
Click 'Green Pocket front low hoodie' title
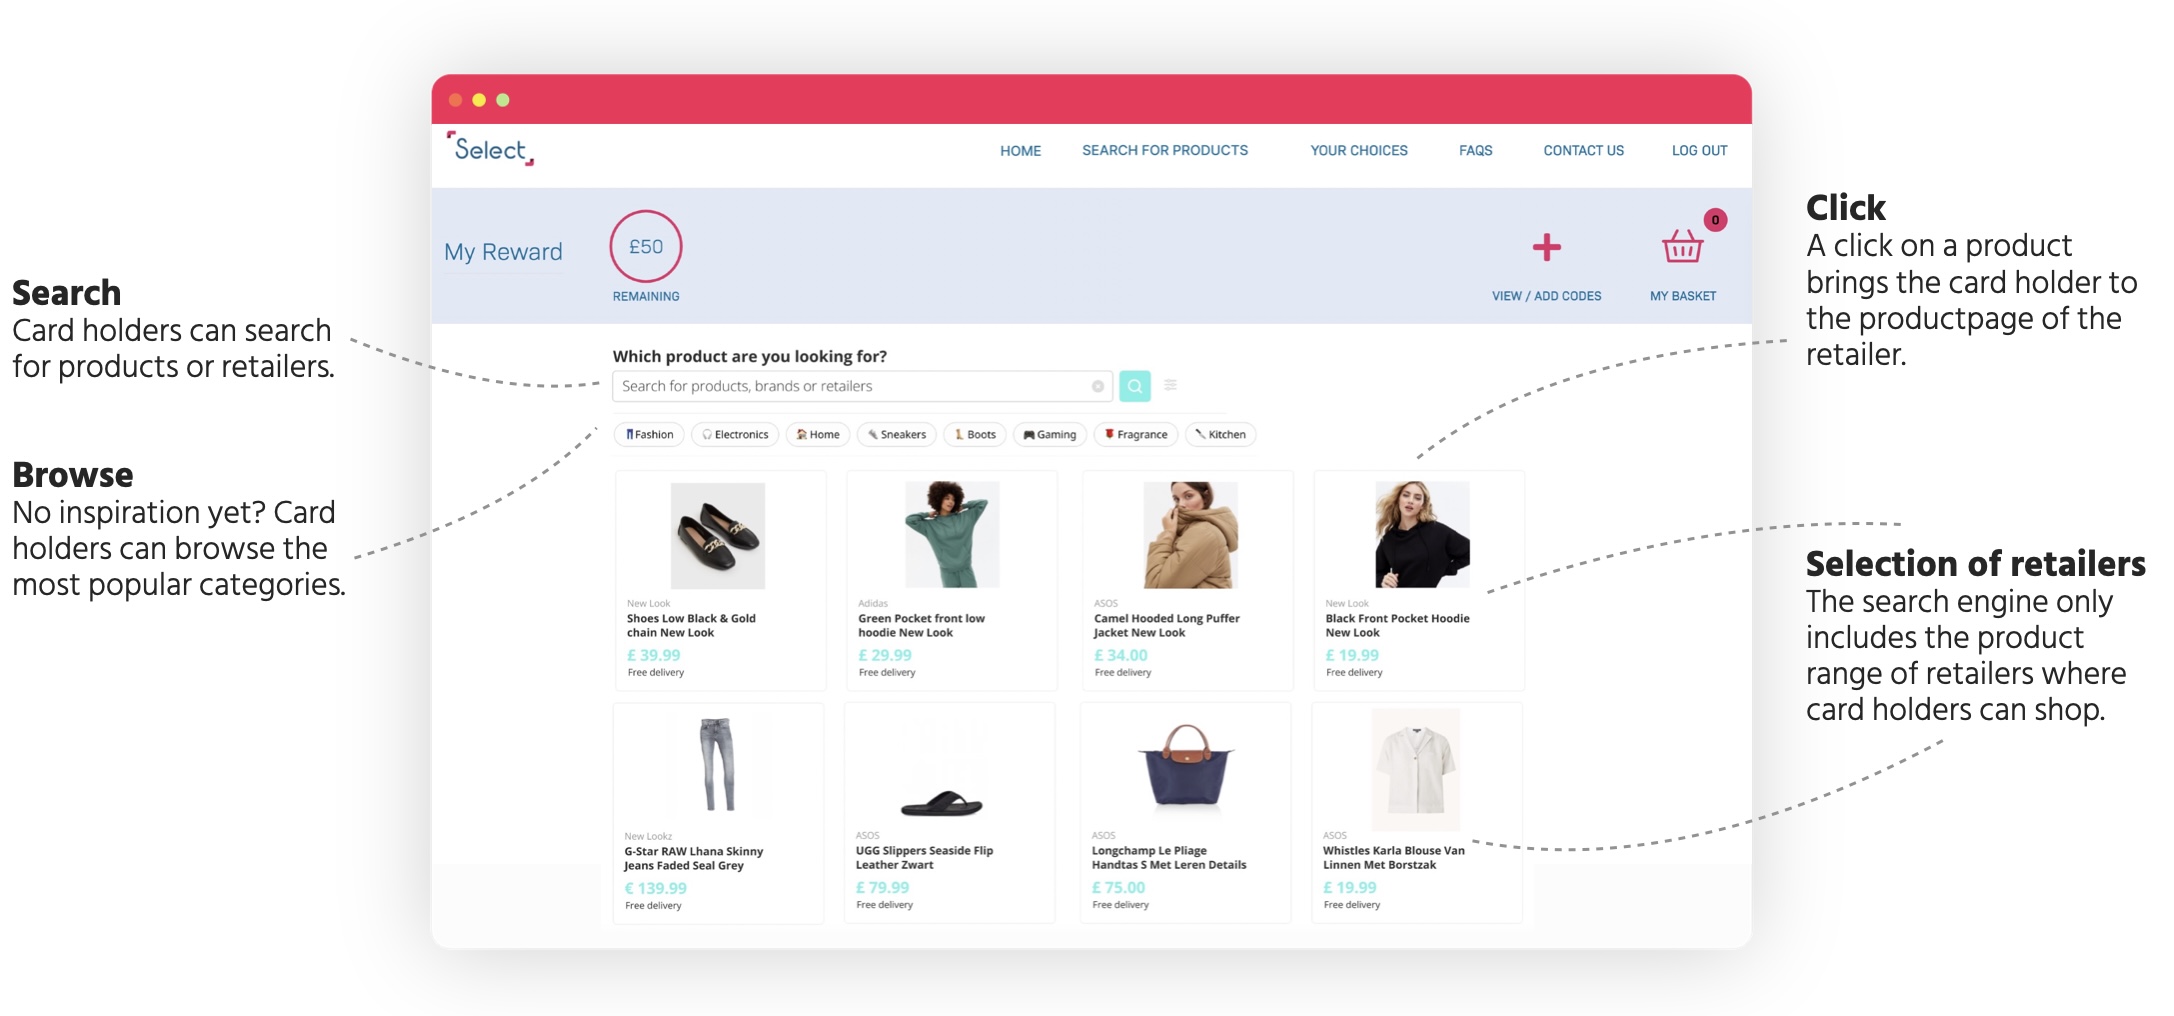(921, 626)
